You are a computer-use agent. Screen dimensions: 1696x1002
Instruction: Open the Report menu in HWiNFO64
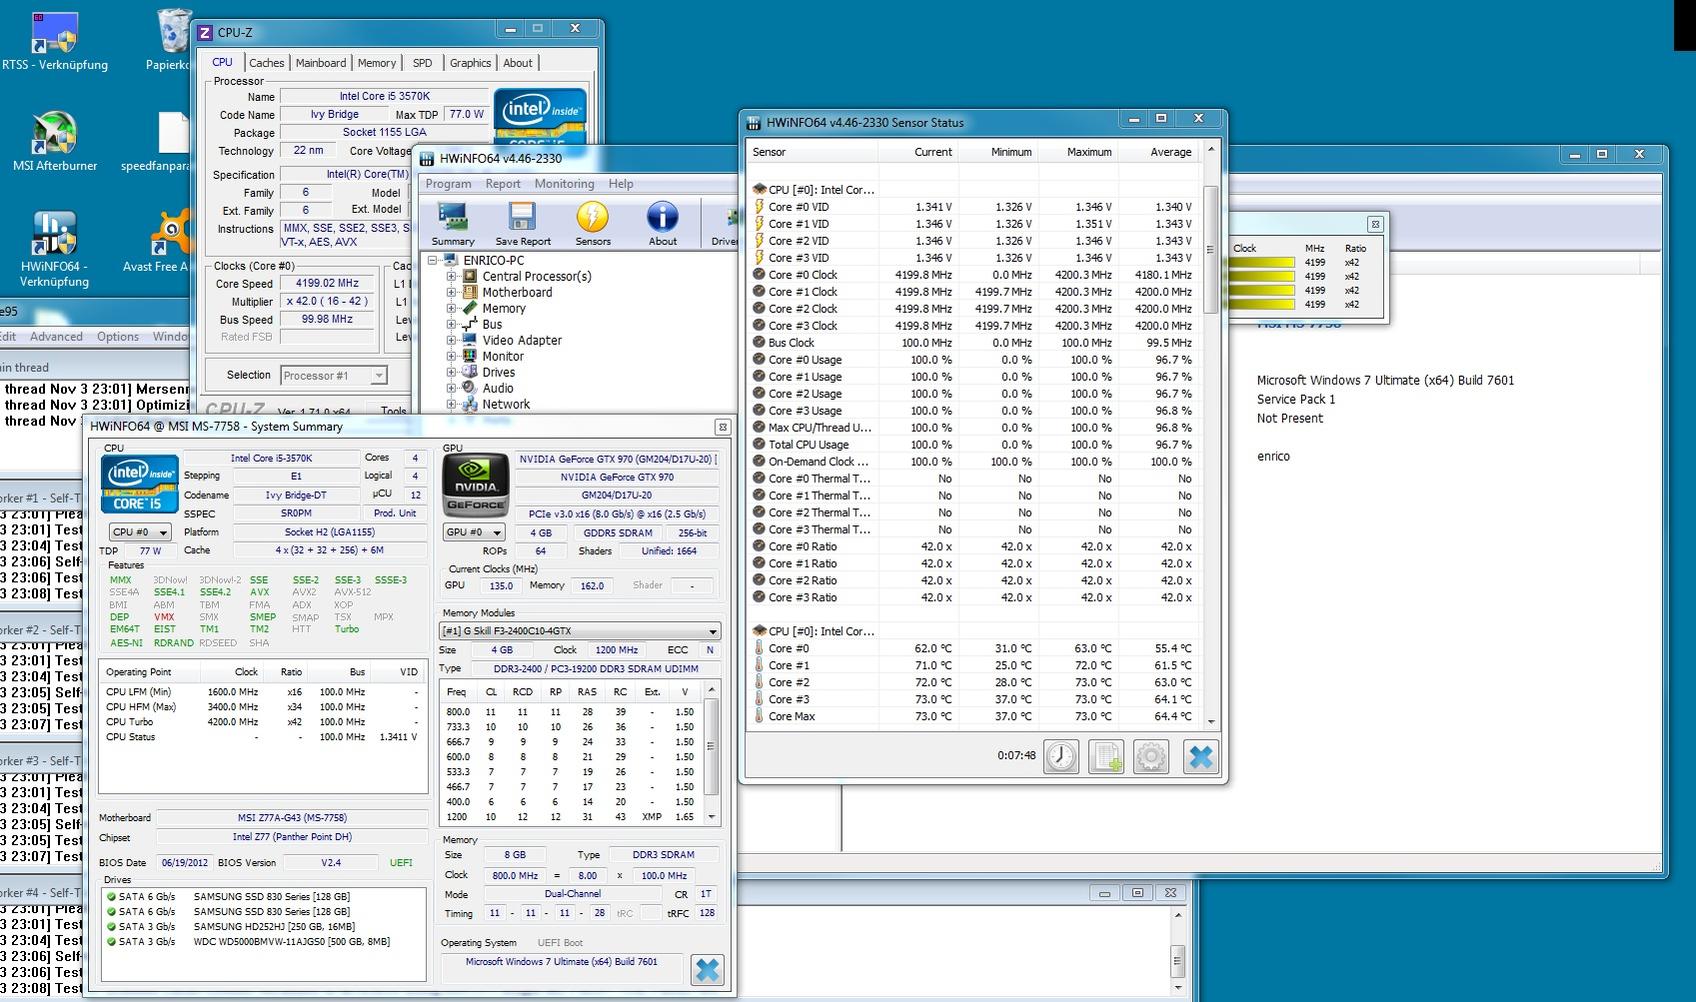click(503, 184)
